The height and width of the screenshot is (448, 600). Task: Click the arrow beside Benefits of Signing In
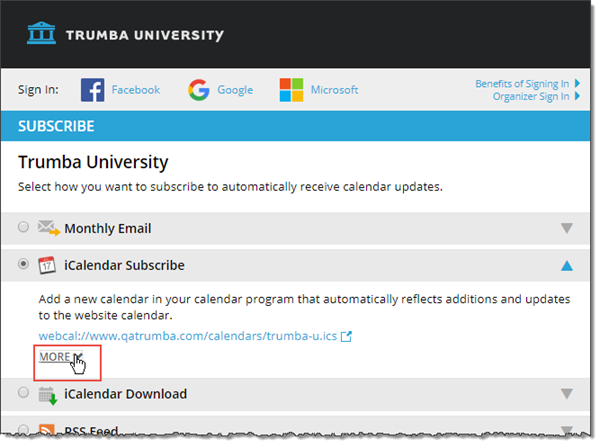click(x=577, y=83)
